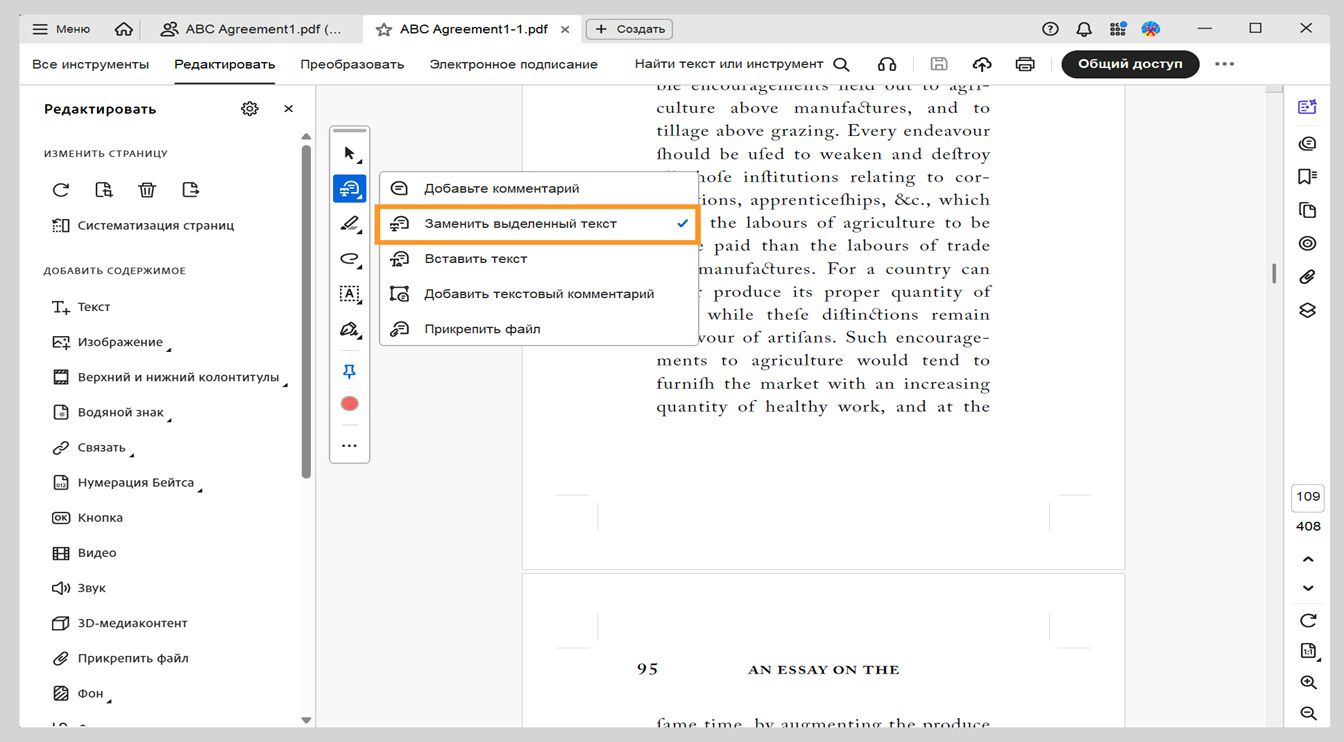Select 3D-медиаконтент tool

[x=119, y=623]
